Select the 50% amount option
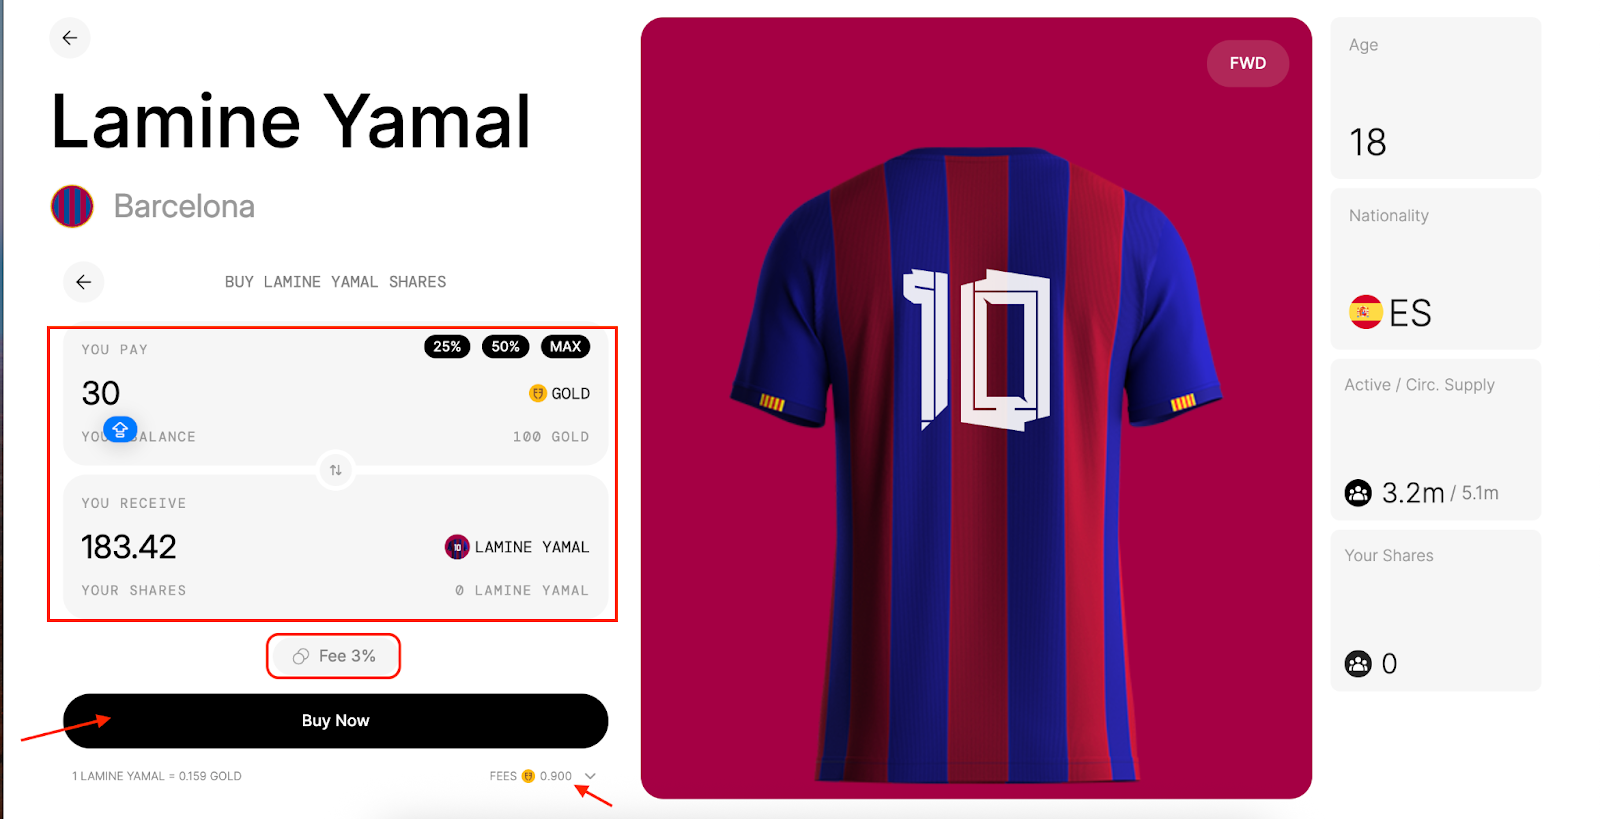The height and width of the screenshot is (819, 1600). 506,347
